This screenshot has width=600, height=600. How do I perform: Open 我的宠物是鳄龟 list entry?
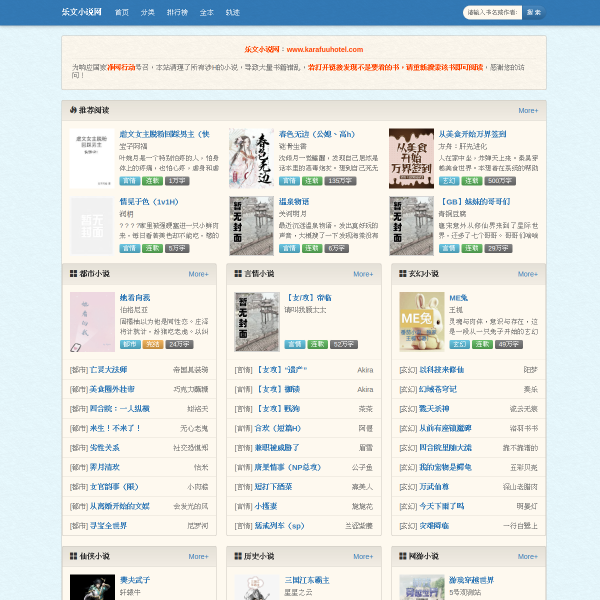pos(445,467)
